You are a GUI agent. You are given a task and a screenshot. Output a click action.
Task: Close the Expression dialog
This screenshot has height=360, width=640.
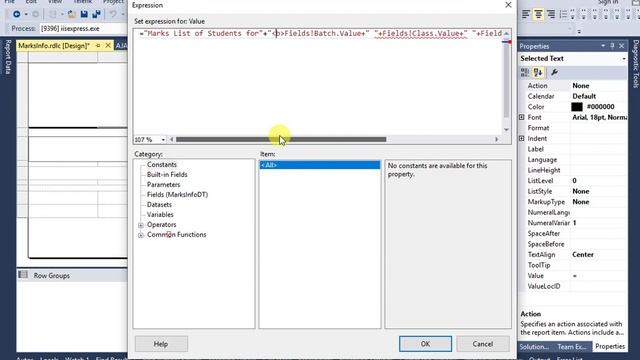[508, 5]
